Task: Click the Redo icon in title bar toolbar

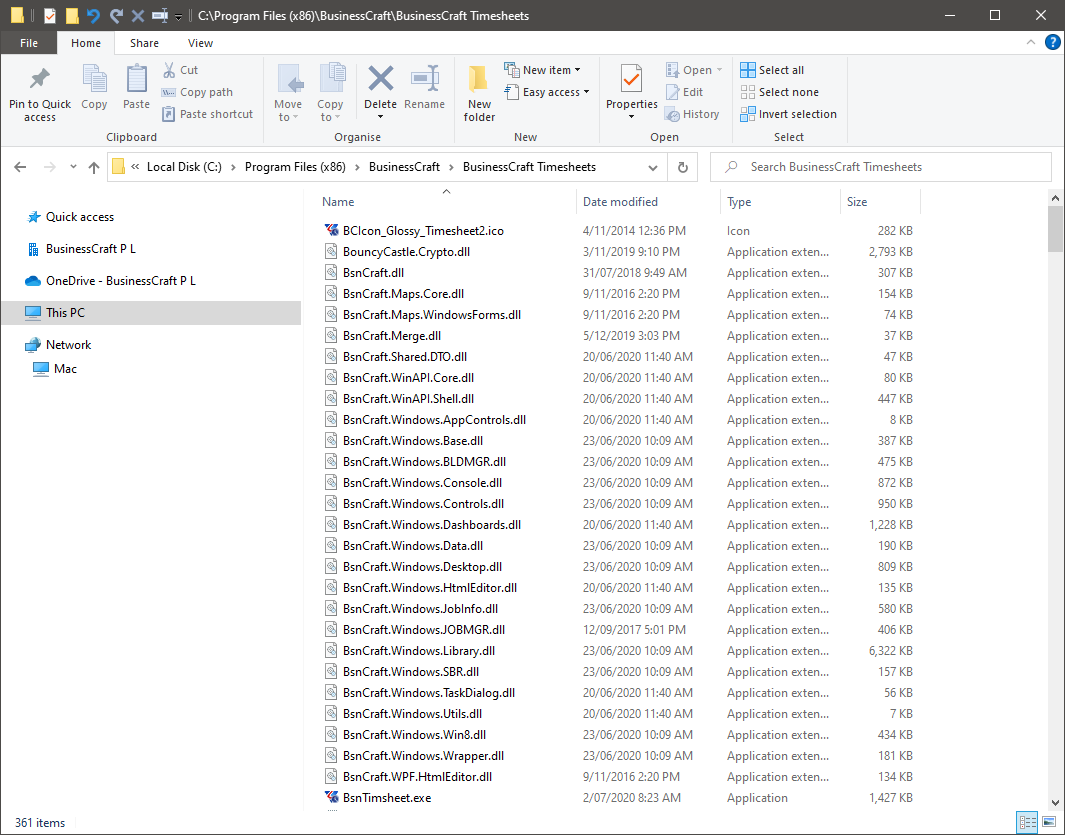Action: [x=116, y=15]
